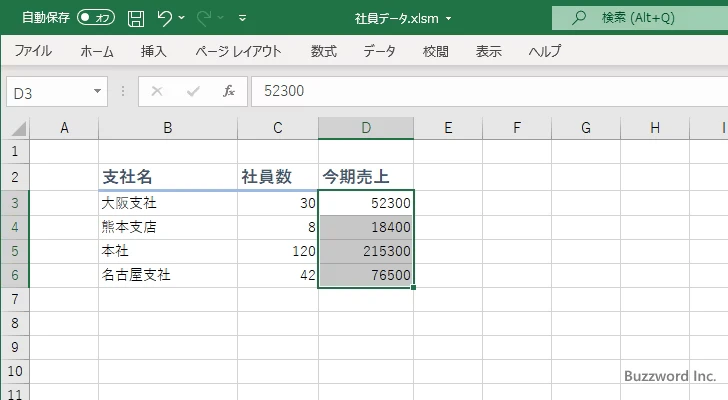Click the search magnifier icon
This screenshot has height=400, width=728.
(578, 18)
